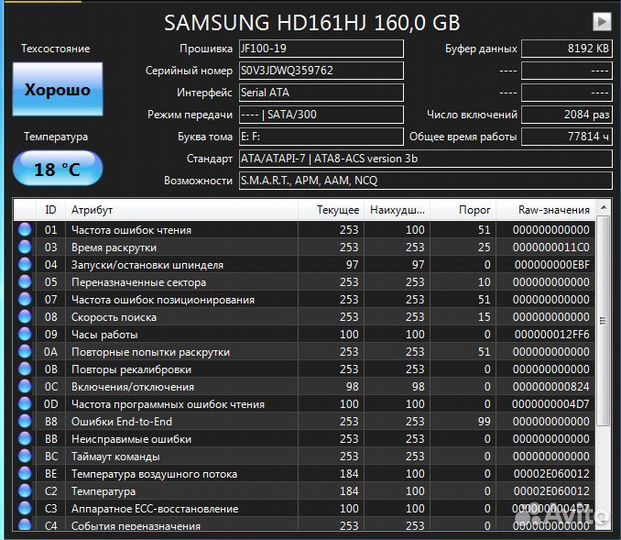Click the Возможности field S.M.A.R.T., APM
The width and height of the screenshot is (621, 540).
tap(426, 181)
